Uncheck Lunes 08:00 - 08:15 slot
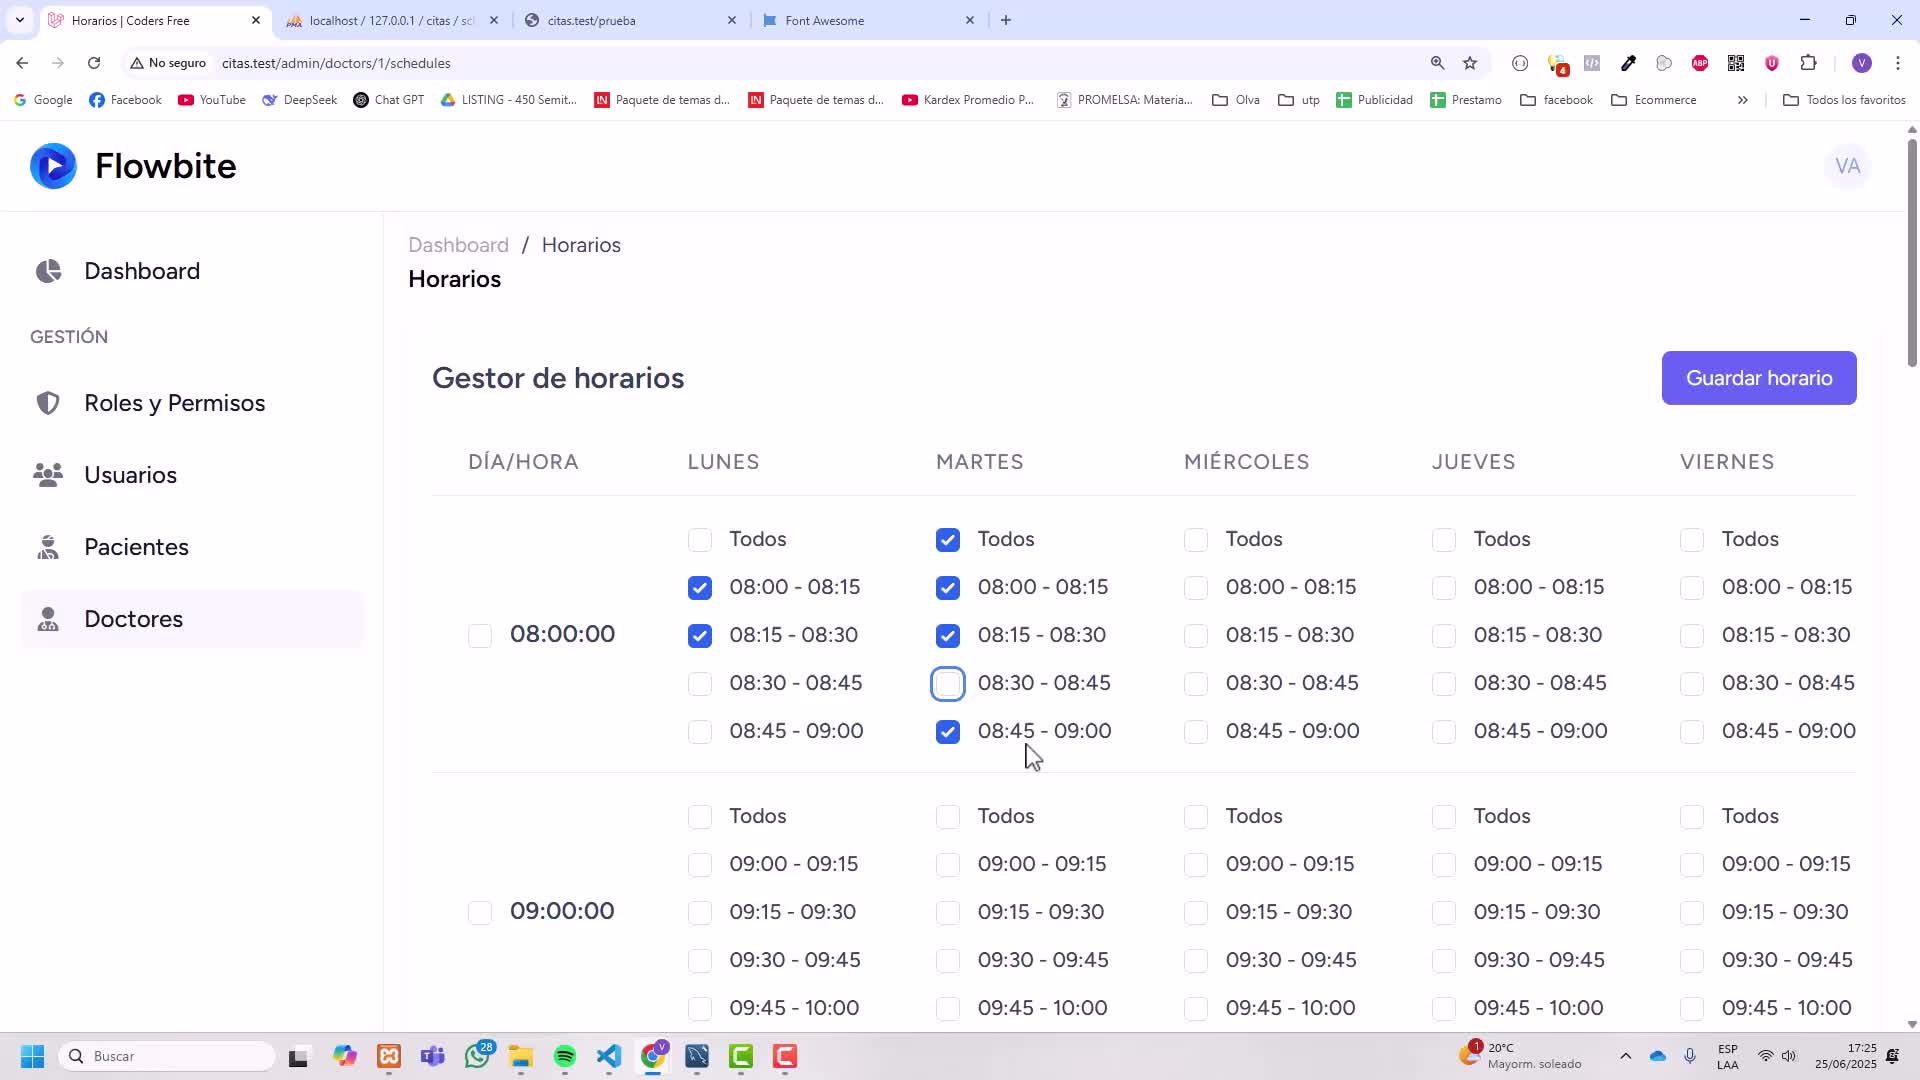 coord(700,588)
